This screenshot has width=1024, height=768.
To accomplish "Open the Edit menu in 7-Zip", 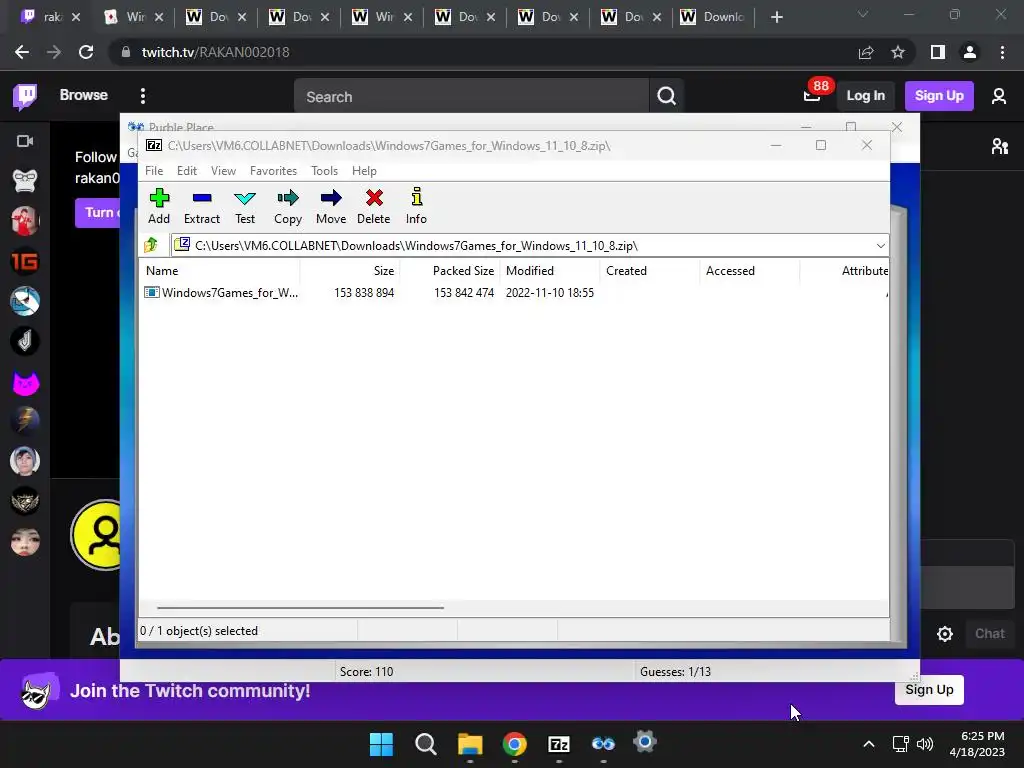I will pos(187,170).
